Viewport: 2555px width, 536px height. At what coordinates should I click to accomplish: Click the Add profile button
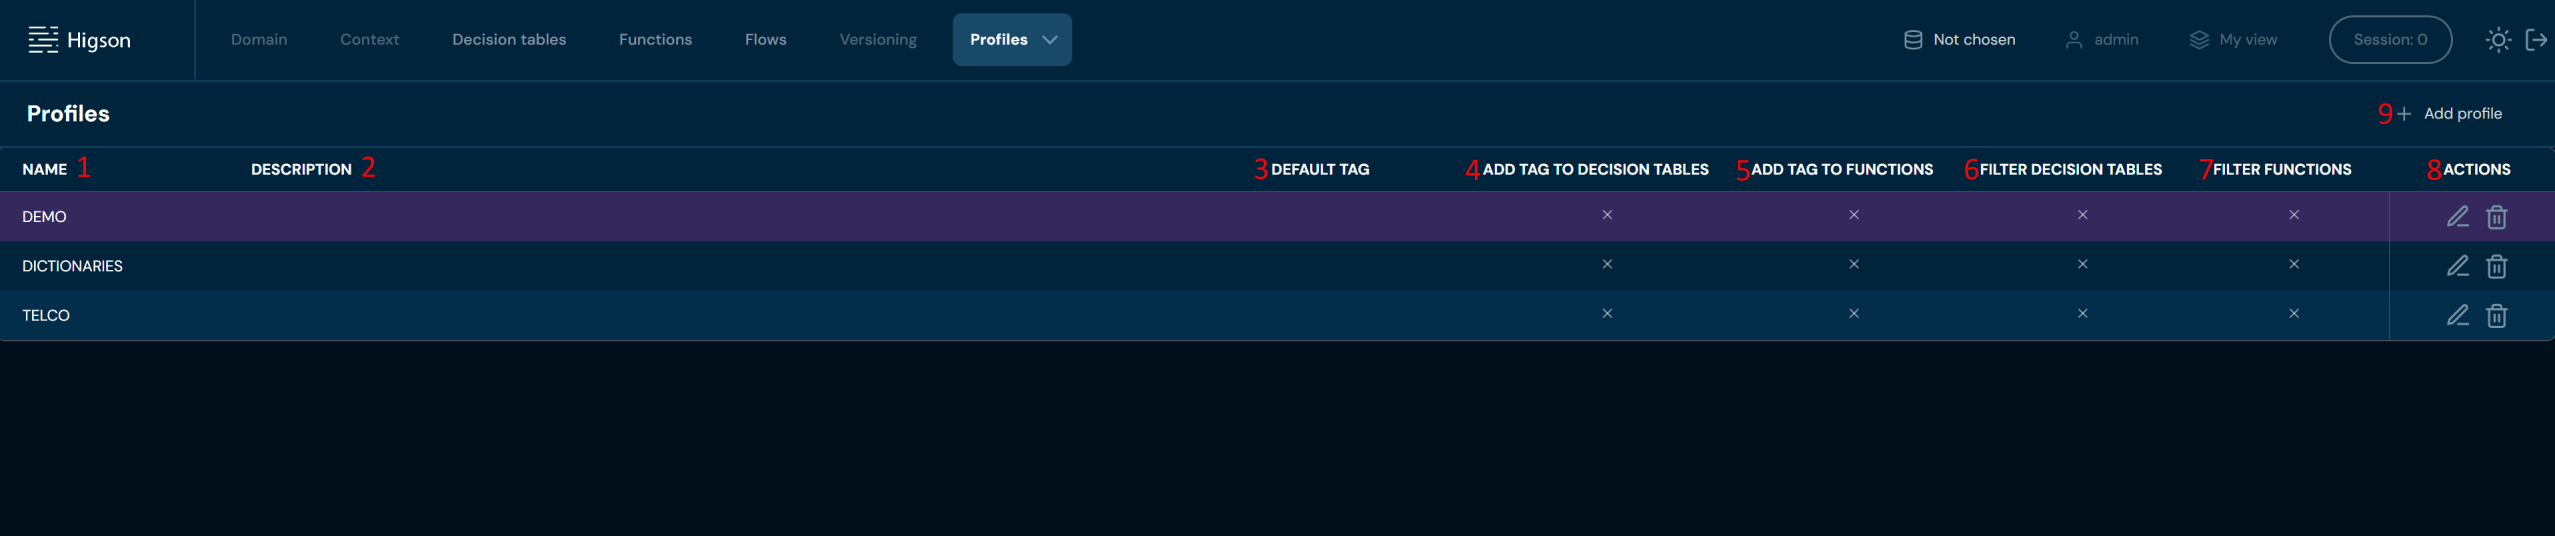[2449, 114]
